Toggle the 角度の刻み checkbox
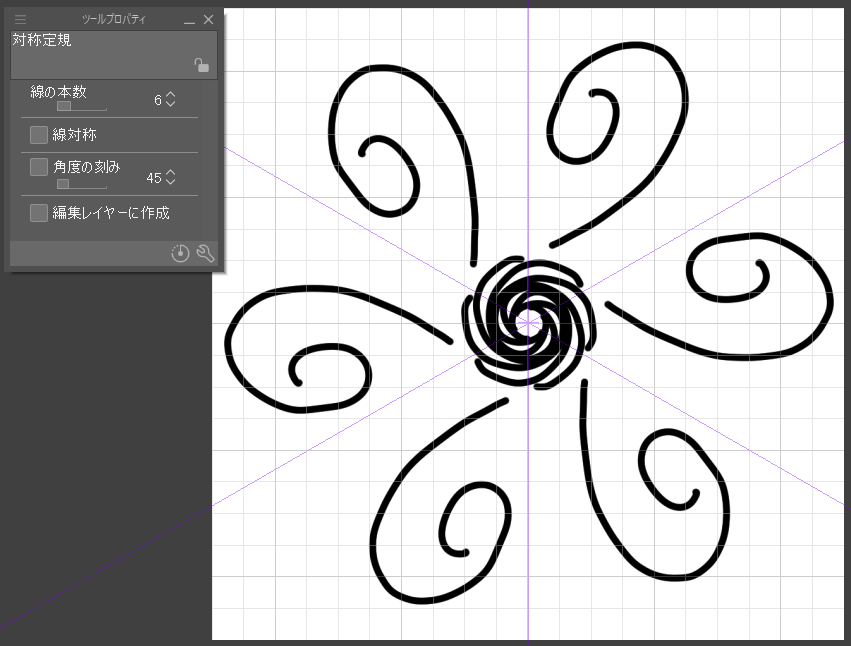851x646 pixels. click(x=39, y=167)
